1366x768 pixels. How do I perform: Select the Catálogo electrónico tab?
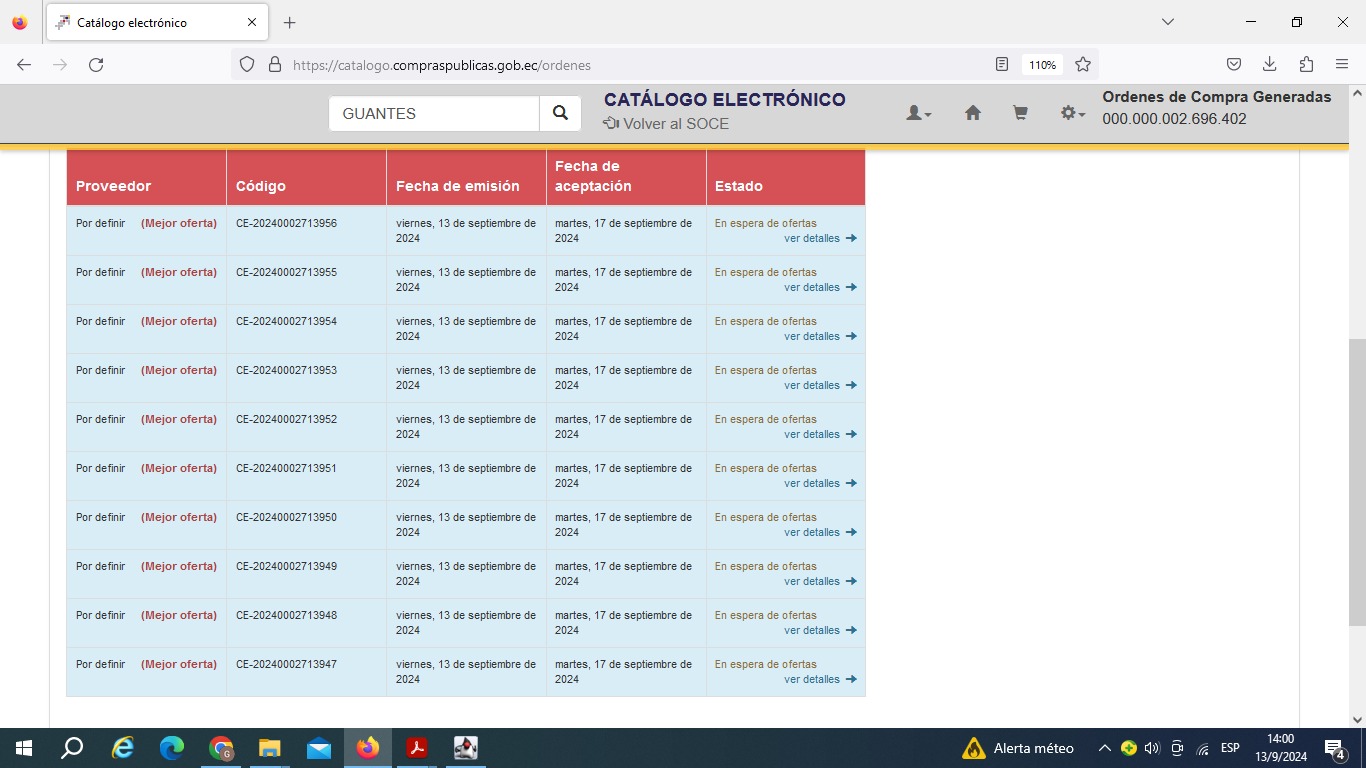pos(145,22)
